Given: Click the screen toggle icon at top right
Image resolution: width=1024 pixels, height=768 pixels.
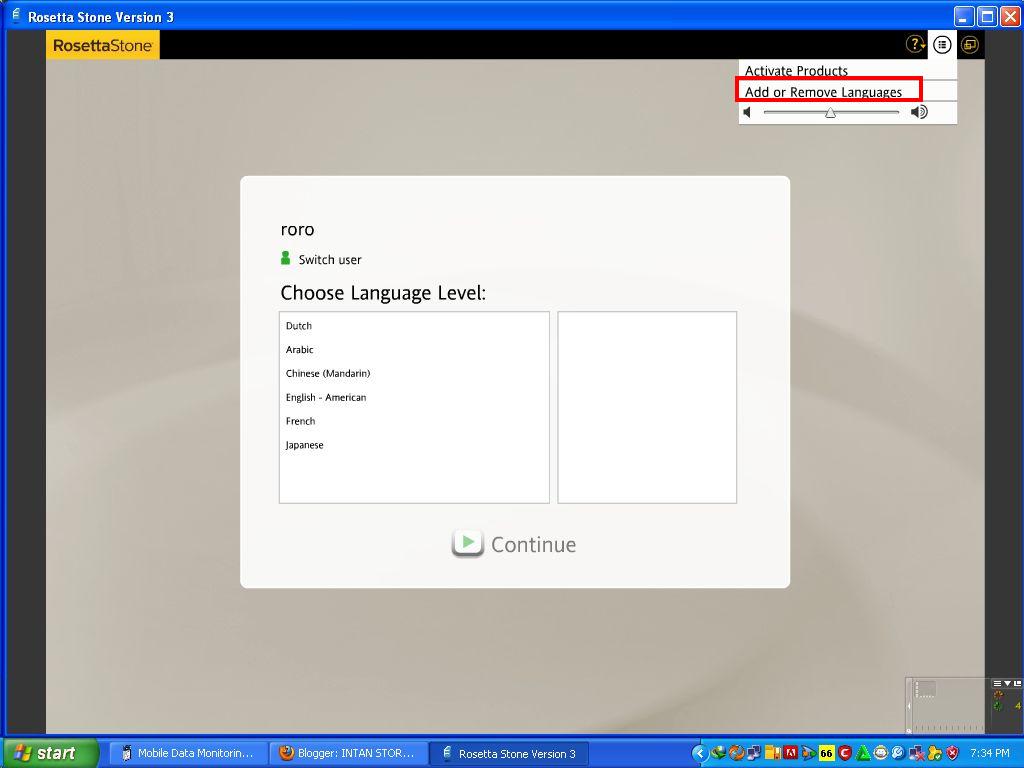Looking at the screenshot, I should click(x=967, y=44).
